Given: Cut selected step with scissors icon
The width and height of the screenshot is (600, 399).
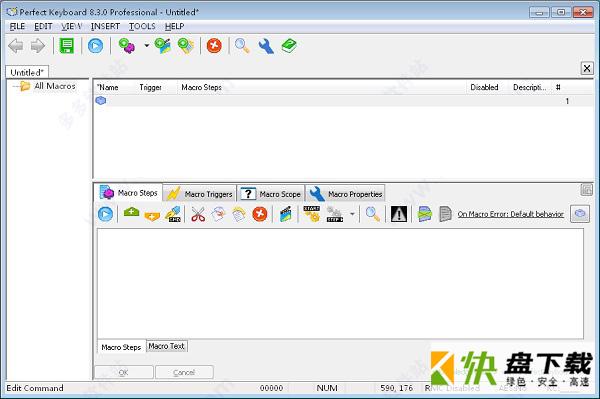Looking at the screenshot, I should coord(198,214).
